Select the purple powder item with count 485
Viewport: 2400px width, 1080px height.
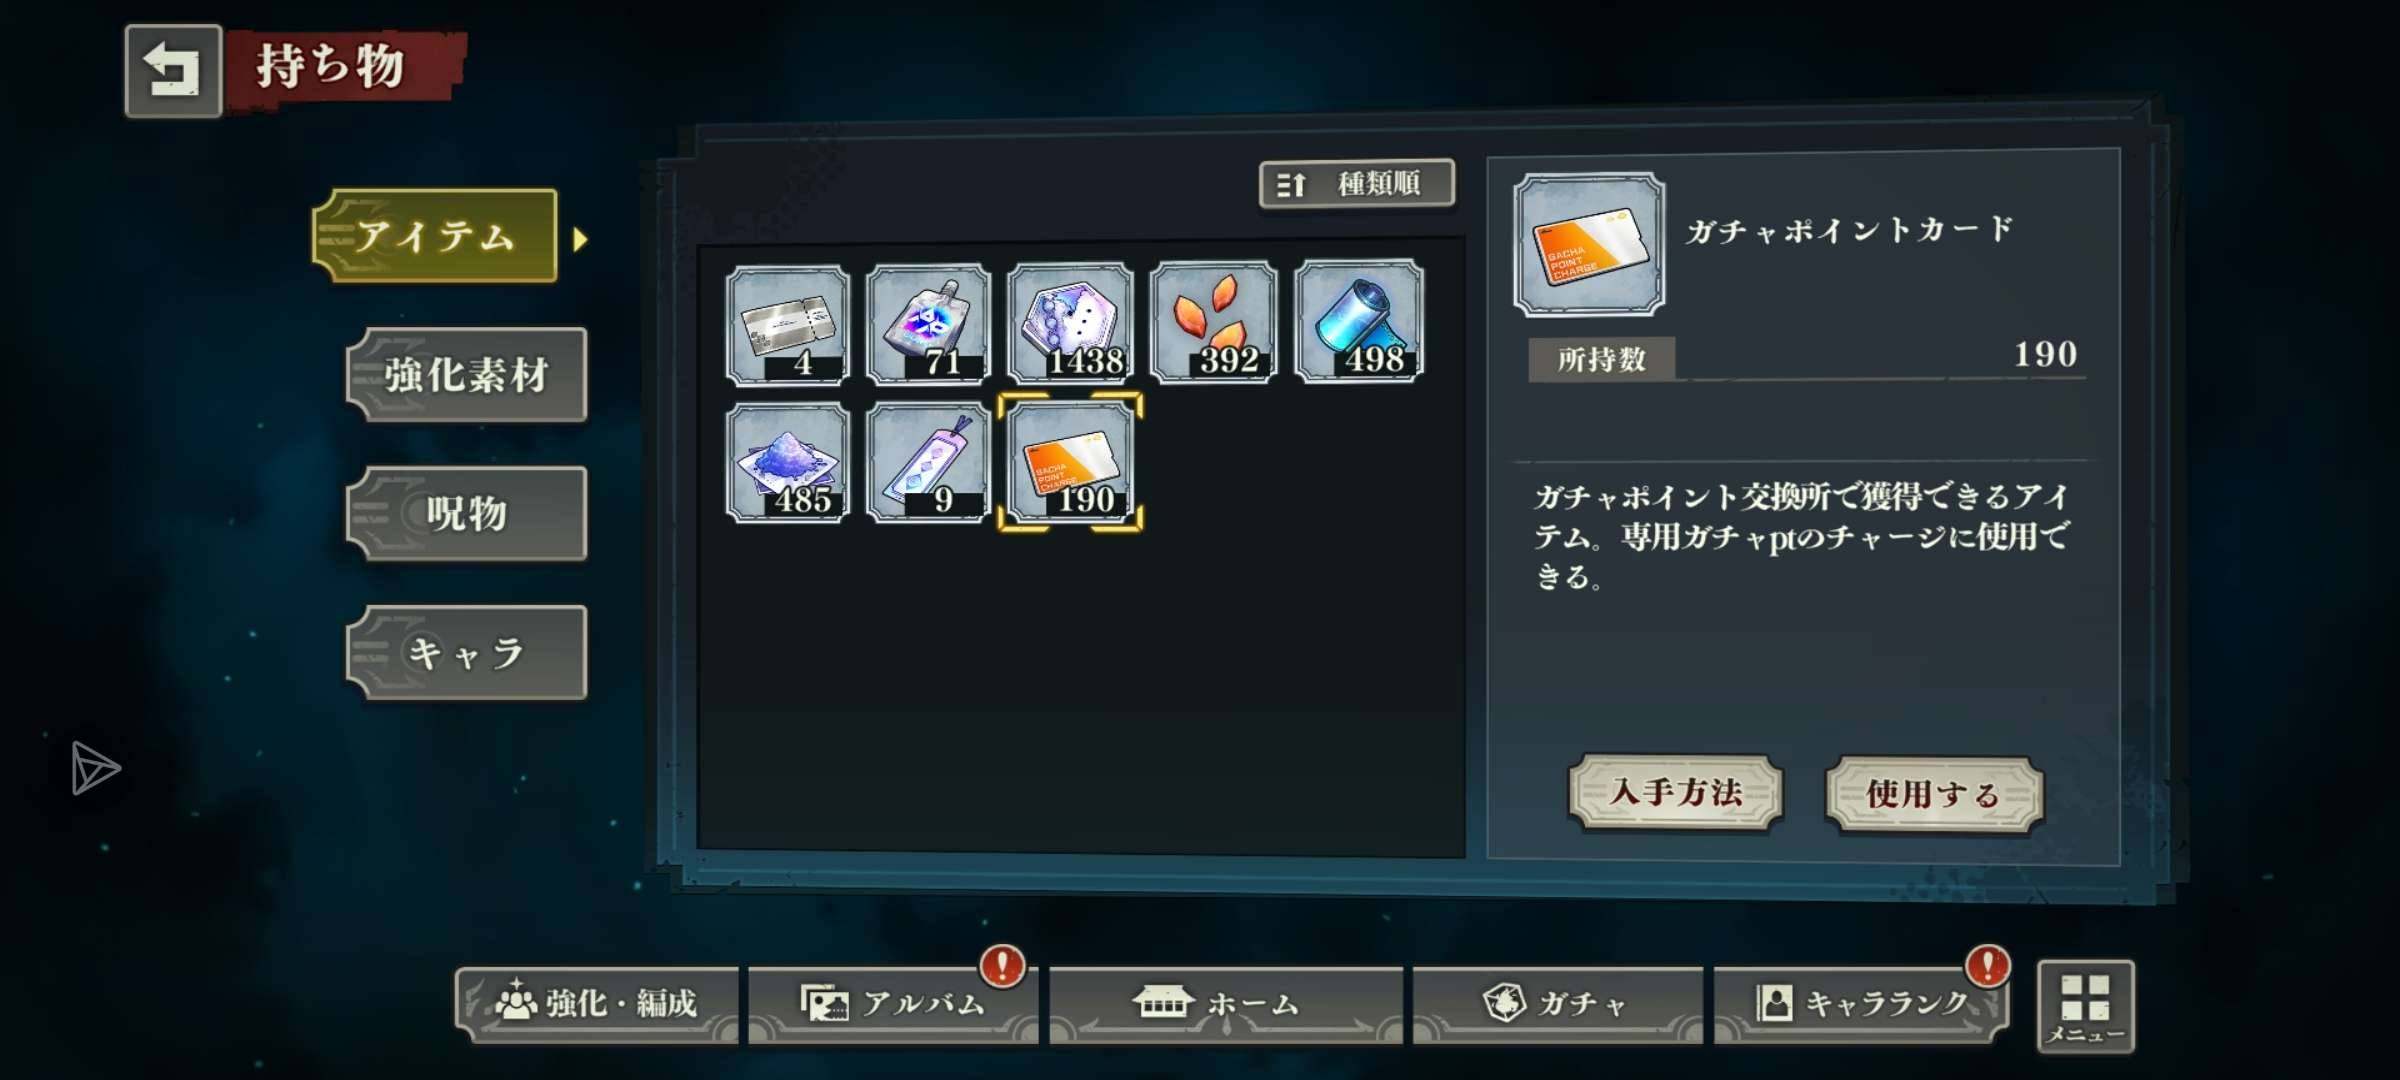tap(788, 463)
